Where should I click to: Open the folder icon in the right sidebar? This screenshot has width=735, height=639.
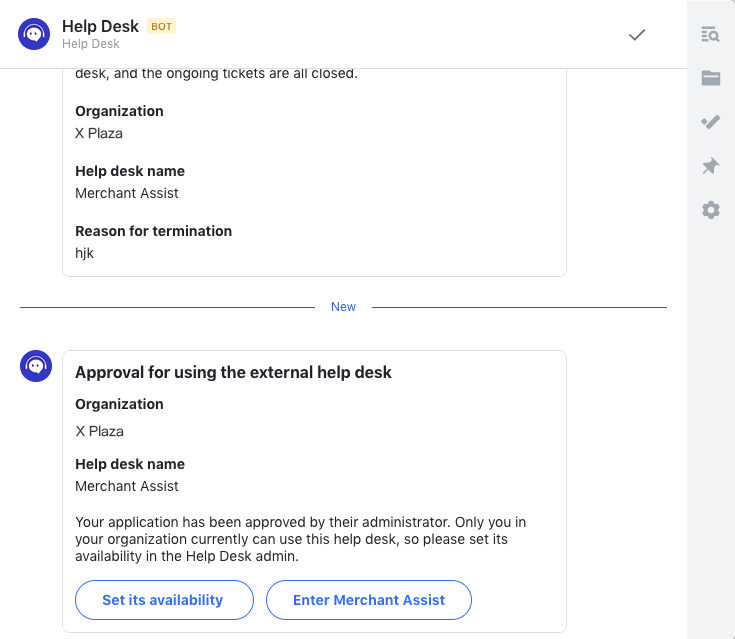711,78
